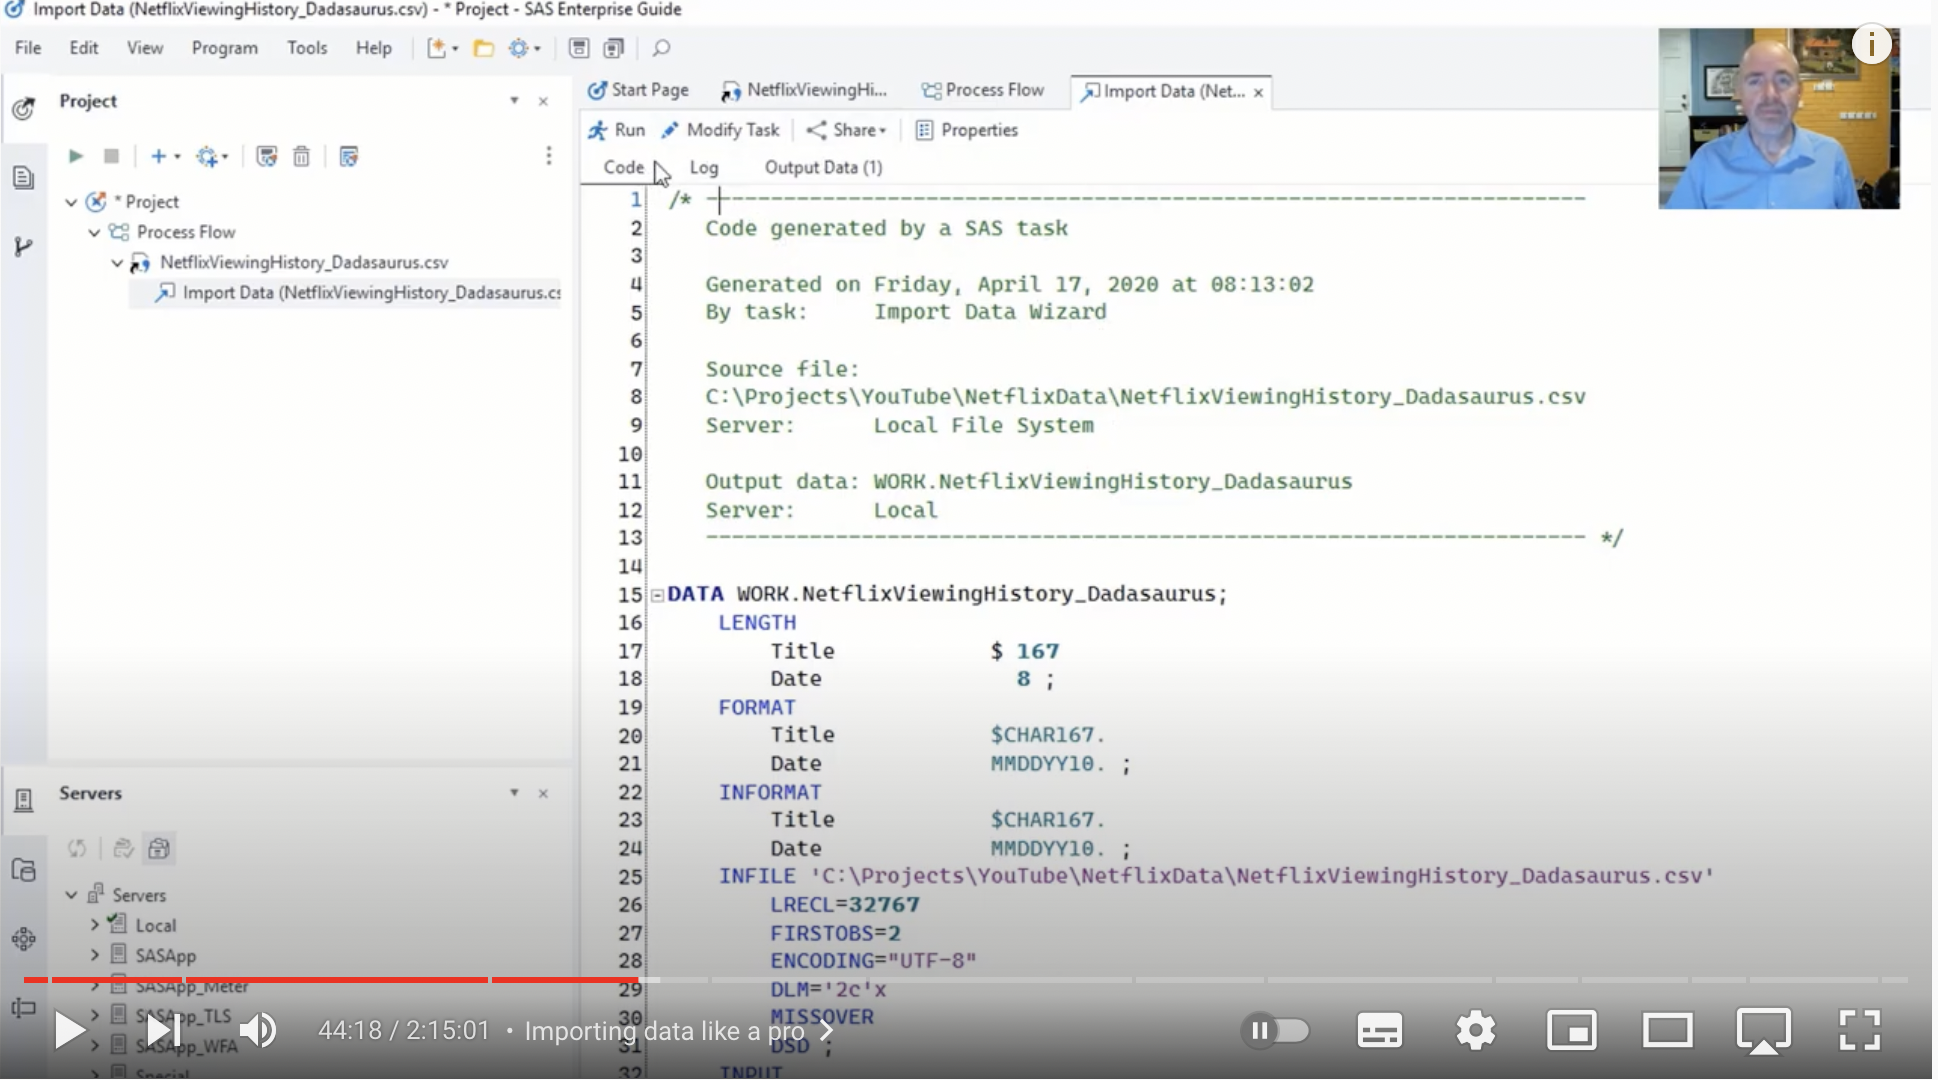Expand the Local server node
Image resolution: width=1938 pixels, height=1080 pixels.
point(95,925)
